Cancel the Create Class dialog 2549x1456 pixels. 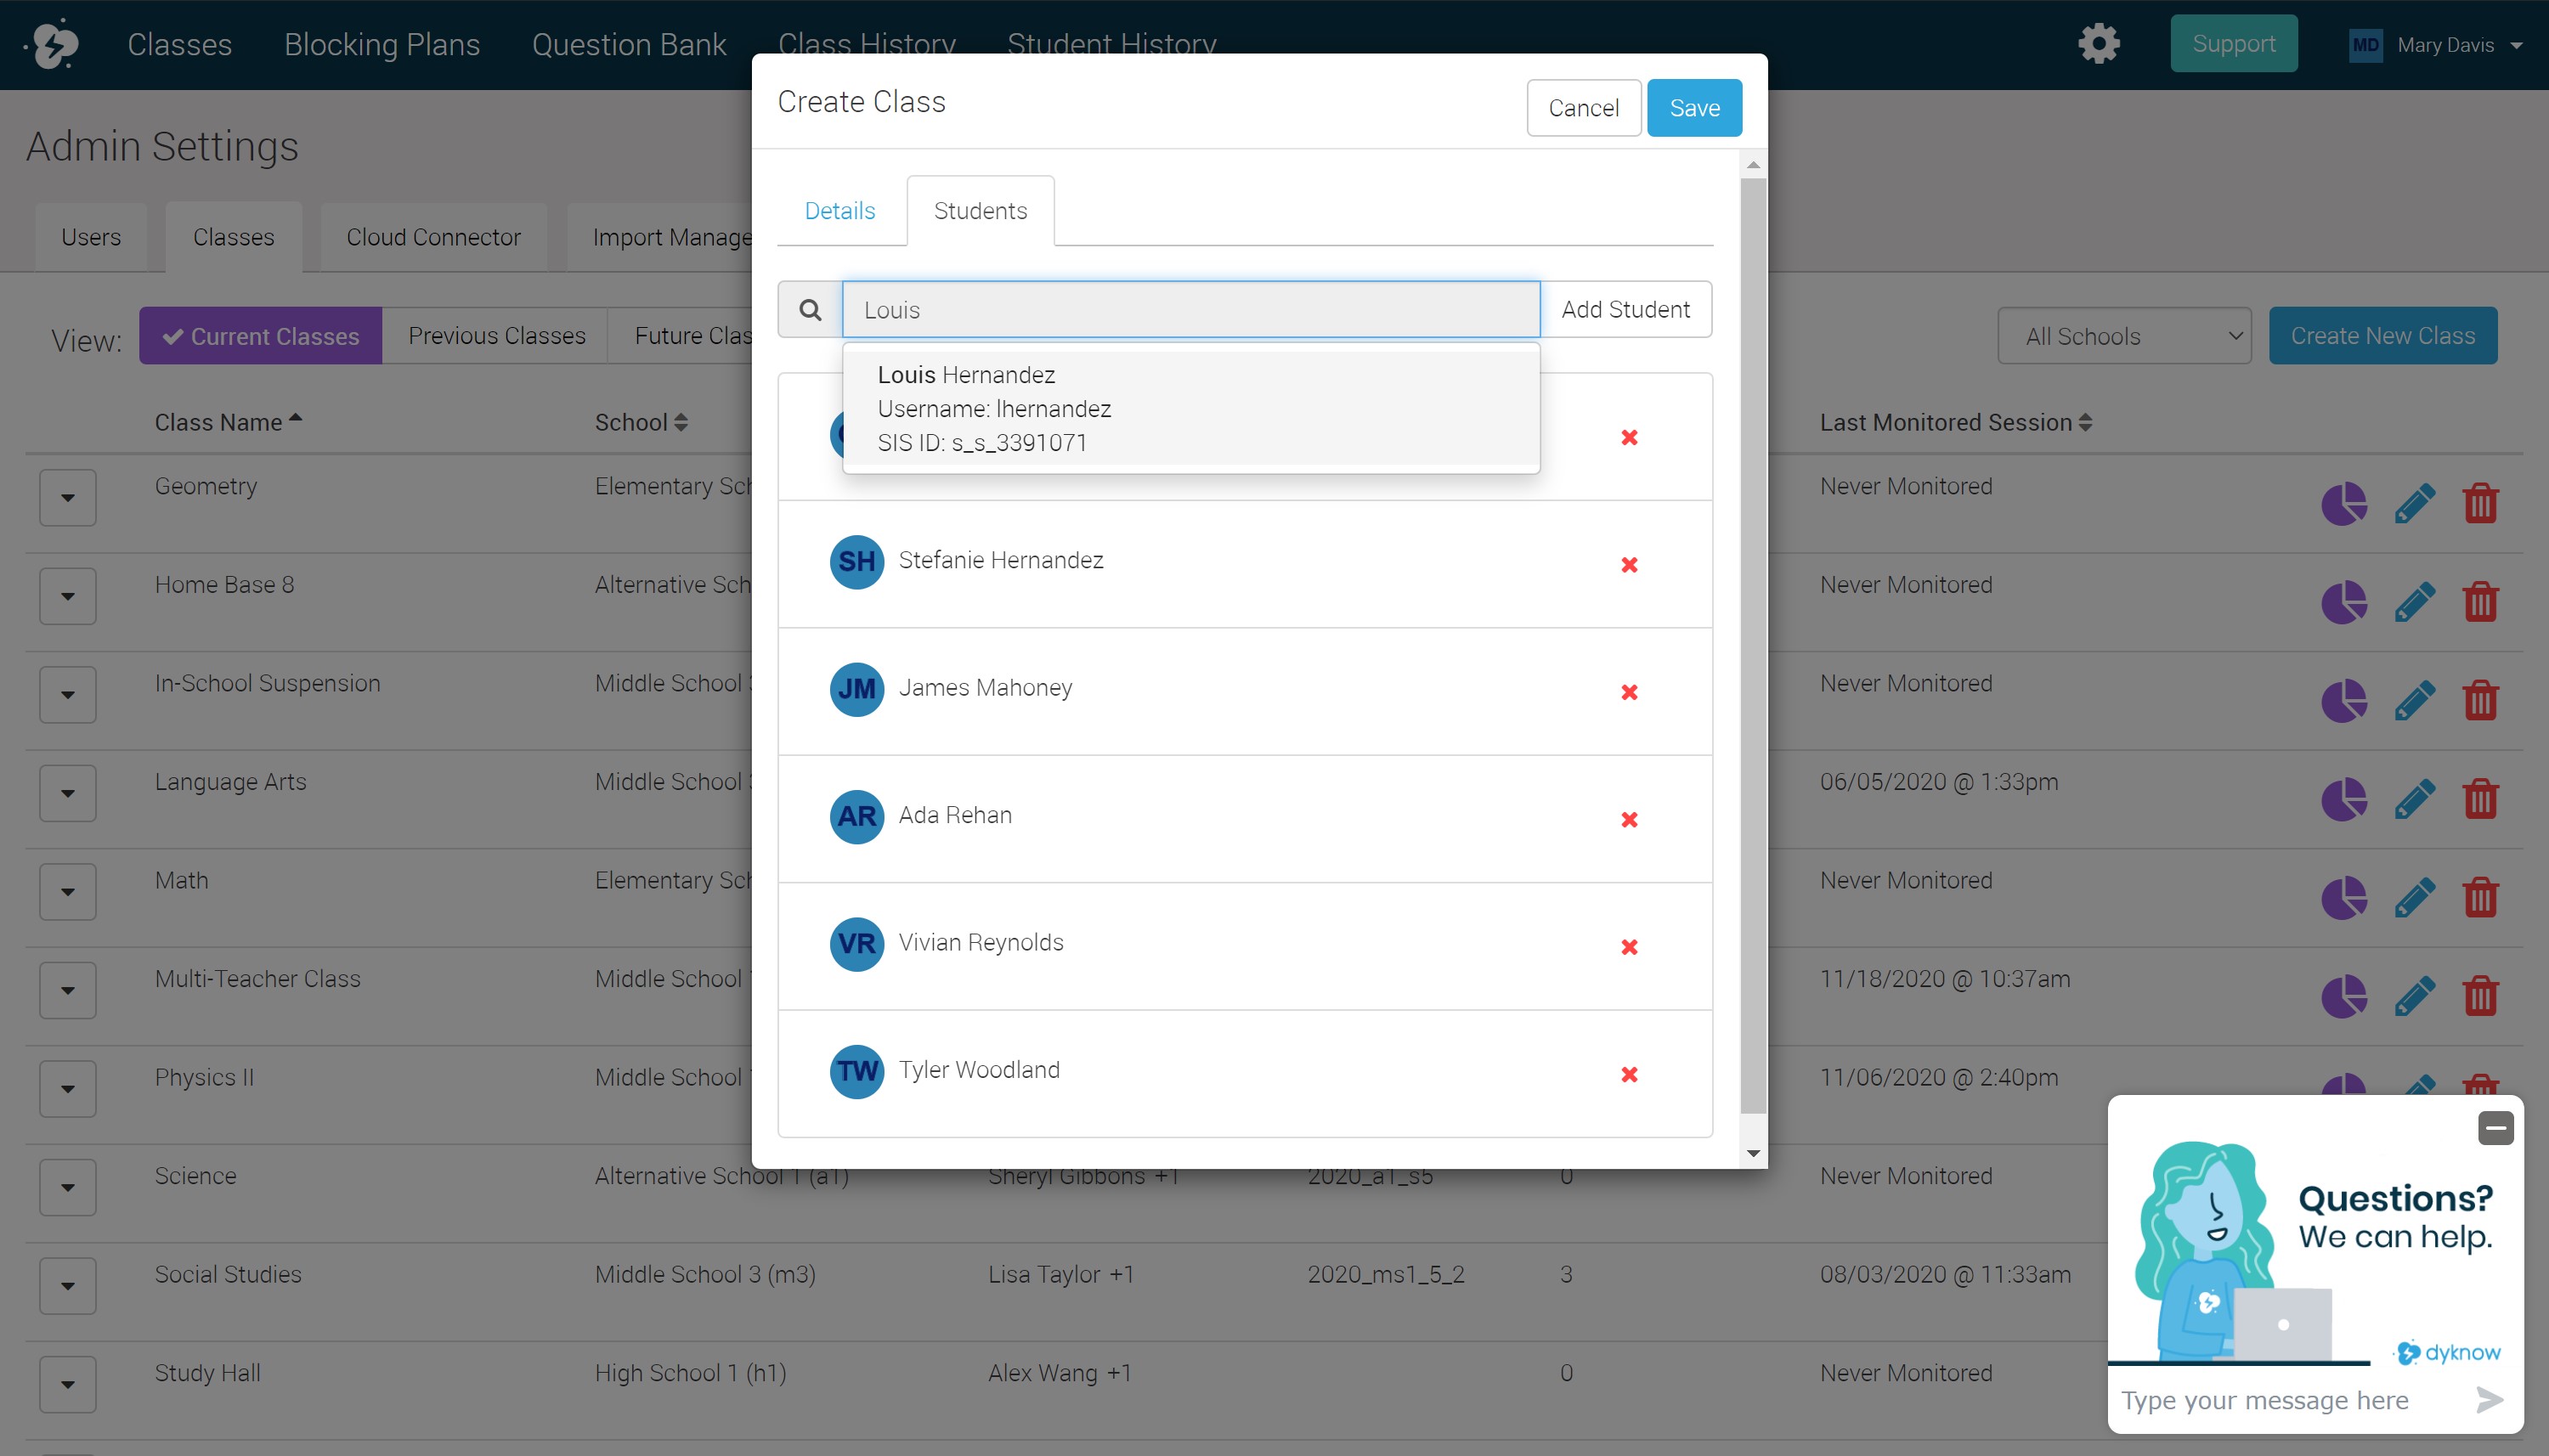click(x=1583, y=107)
